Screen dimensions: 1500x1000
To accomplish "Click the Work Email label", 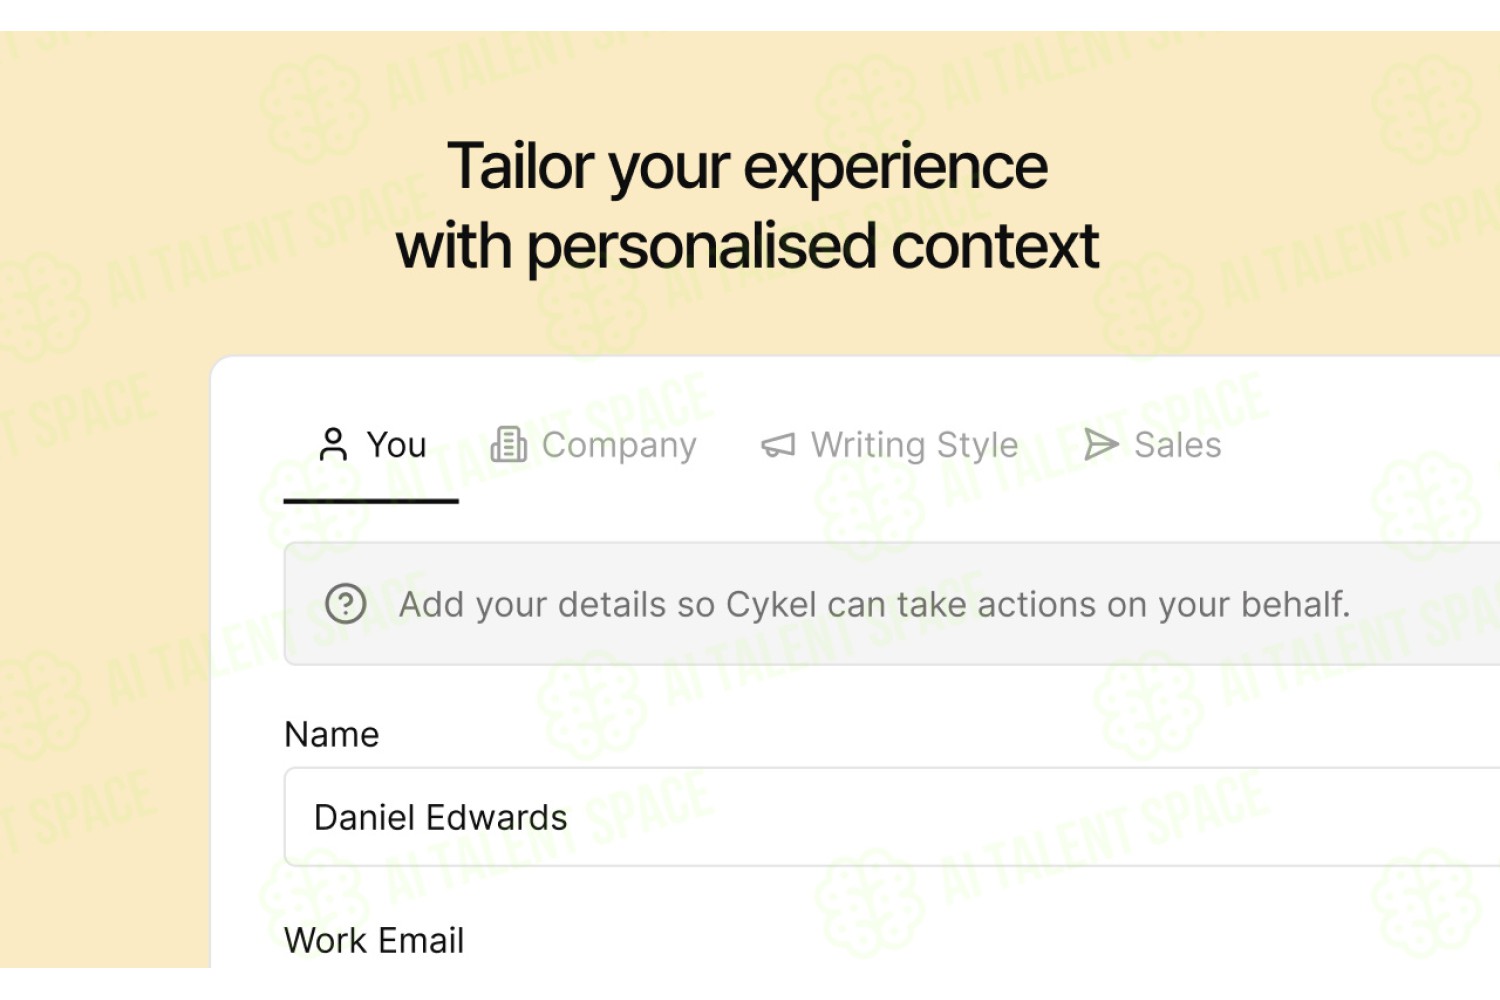I will coord(374,940).
